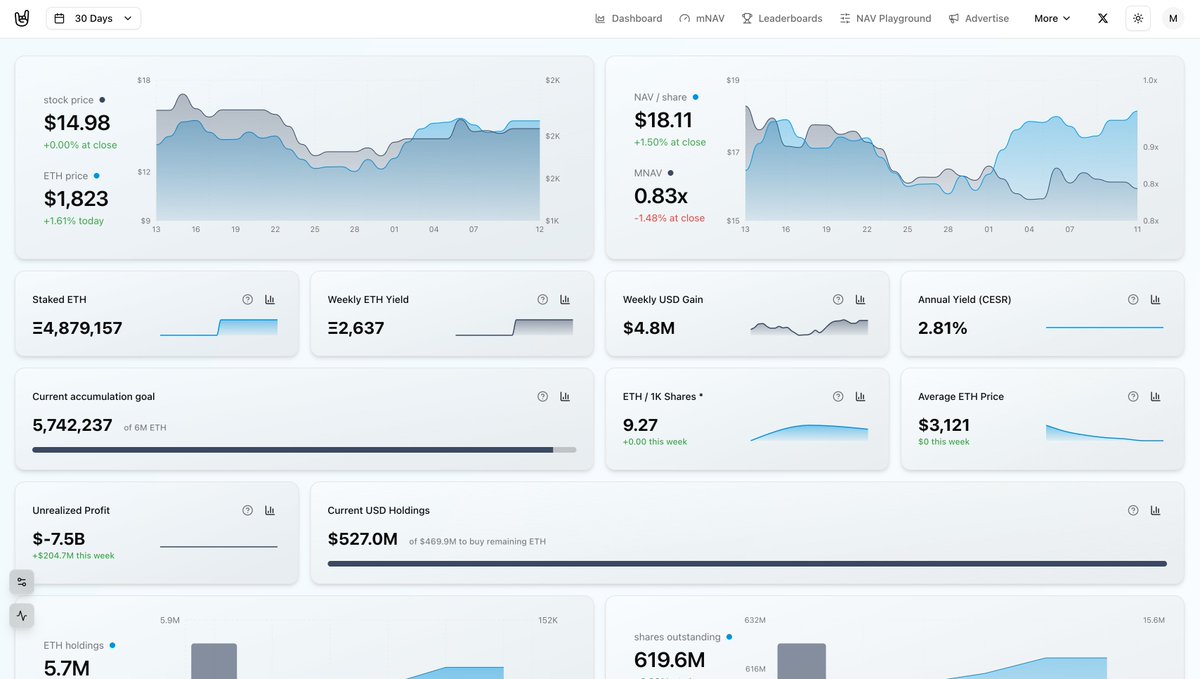Click the stock price value $14.98
Image resolution: width=1200 pixels, height=679 pixels.
[77, 122]
